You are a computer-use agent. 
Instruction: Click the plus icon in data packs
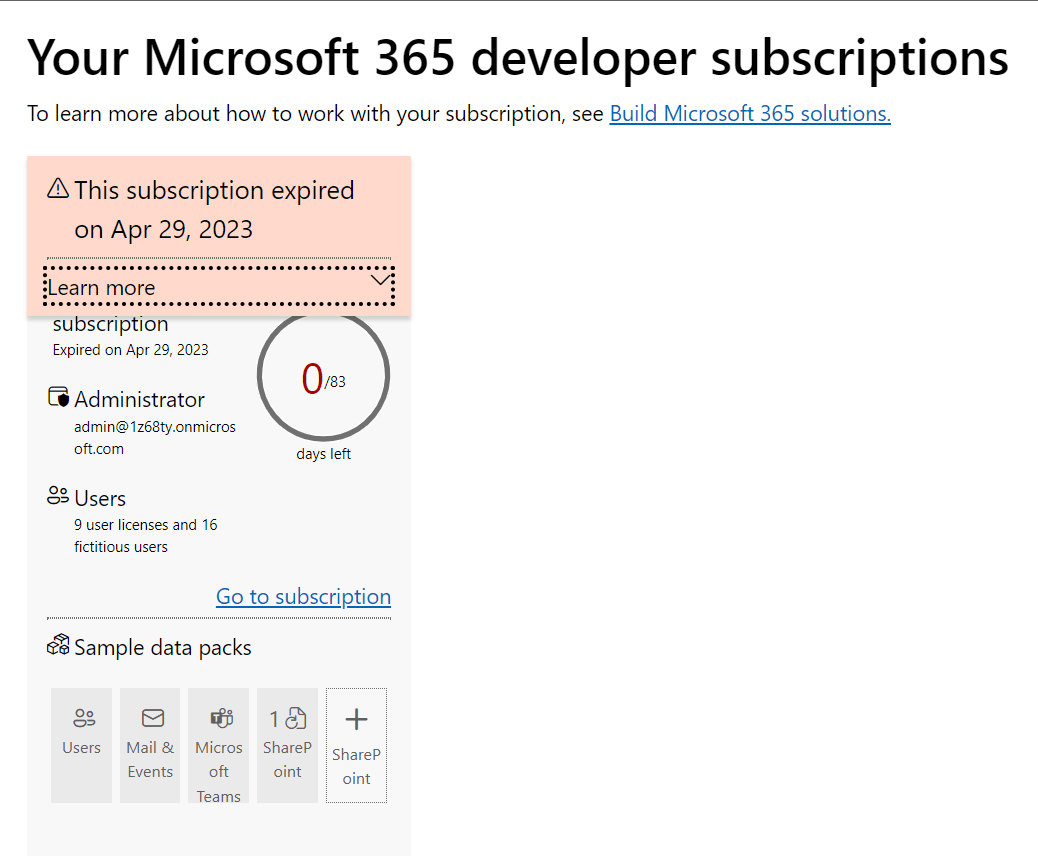pos(356,719)
